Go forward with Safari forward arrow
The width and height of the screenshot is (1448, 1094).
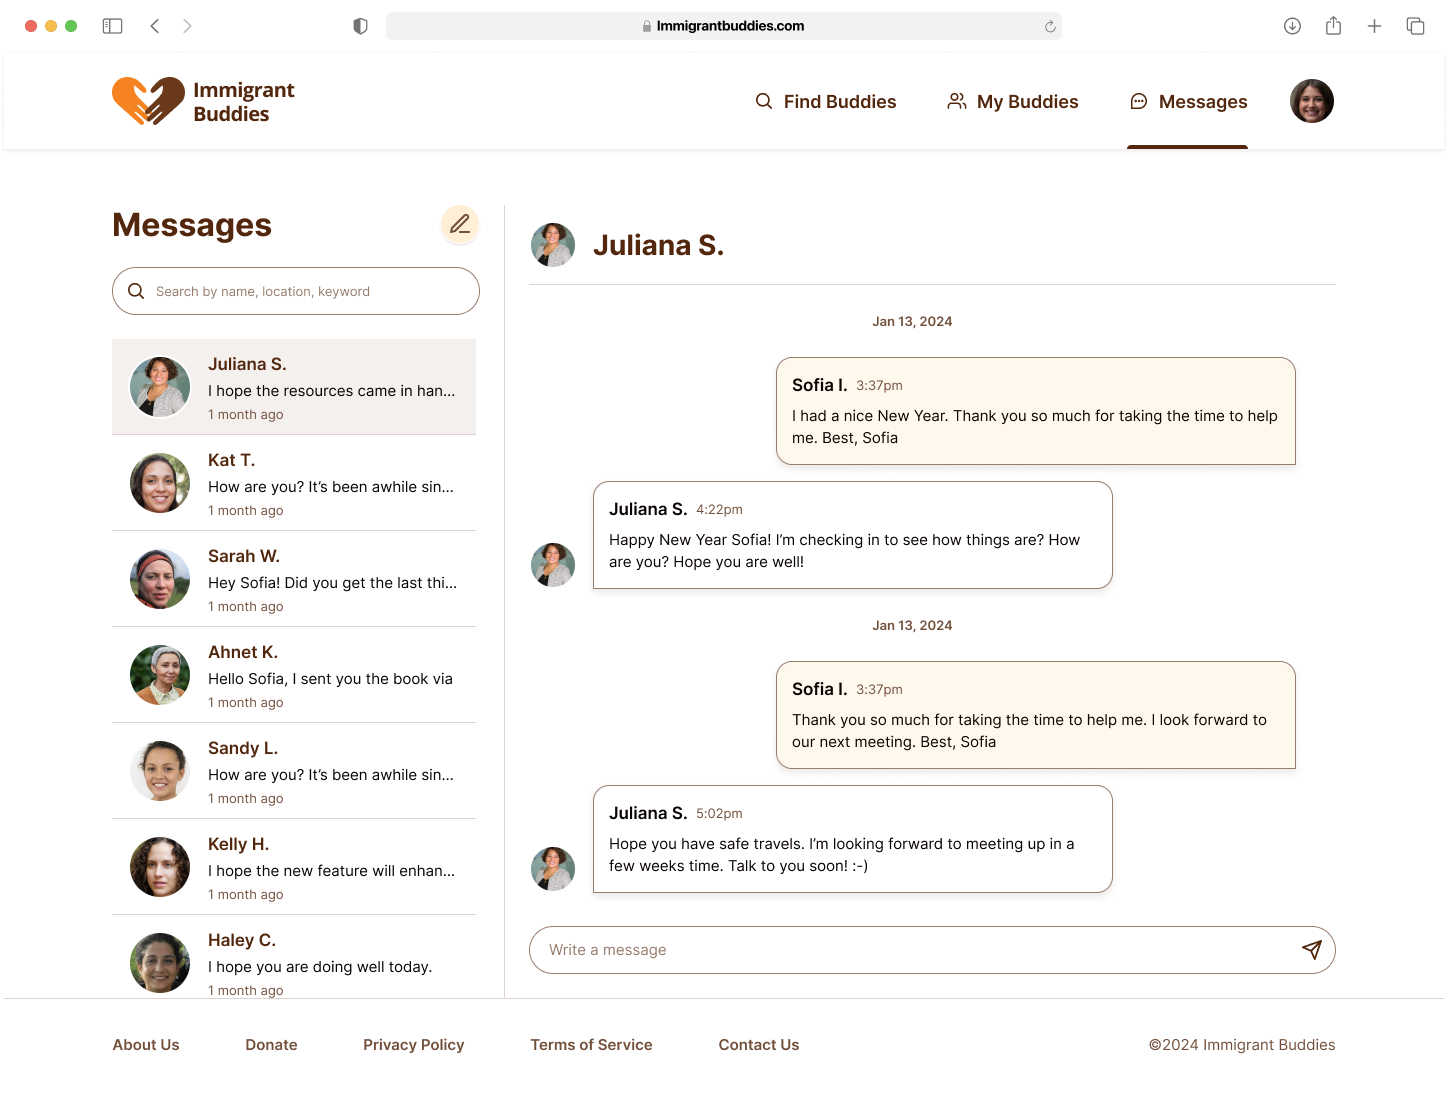[x=187, y=26]
